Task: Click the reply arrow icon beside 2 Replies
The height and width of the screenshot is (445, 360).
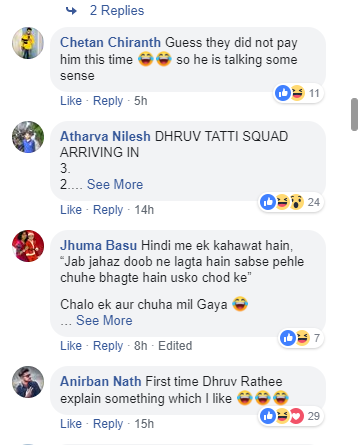Action: click(x=71, y=11)
